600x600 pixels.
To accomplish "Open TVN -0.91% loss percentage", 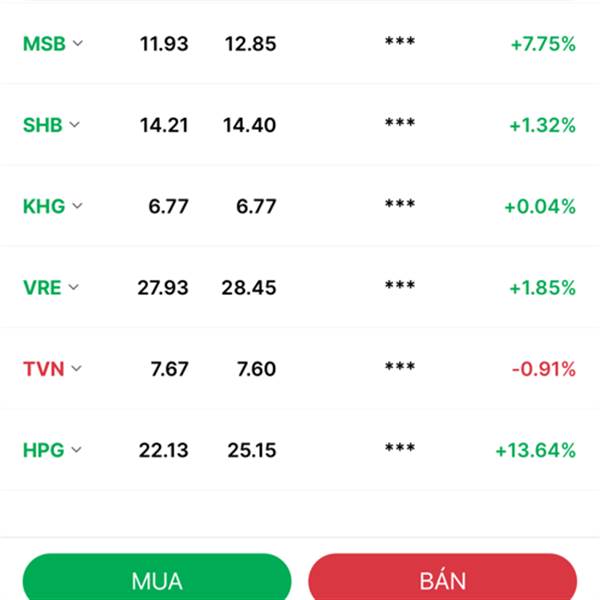I will [x=544, y=369].
